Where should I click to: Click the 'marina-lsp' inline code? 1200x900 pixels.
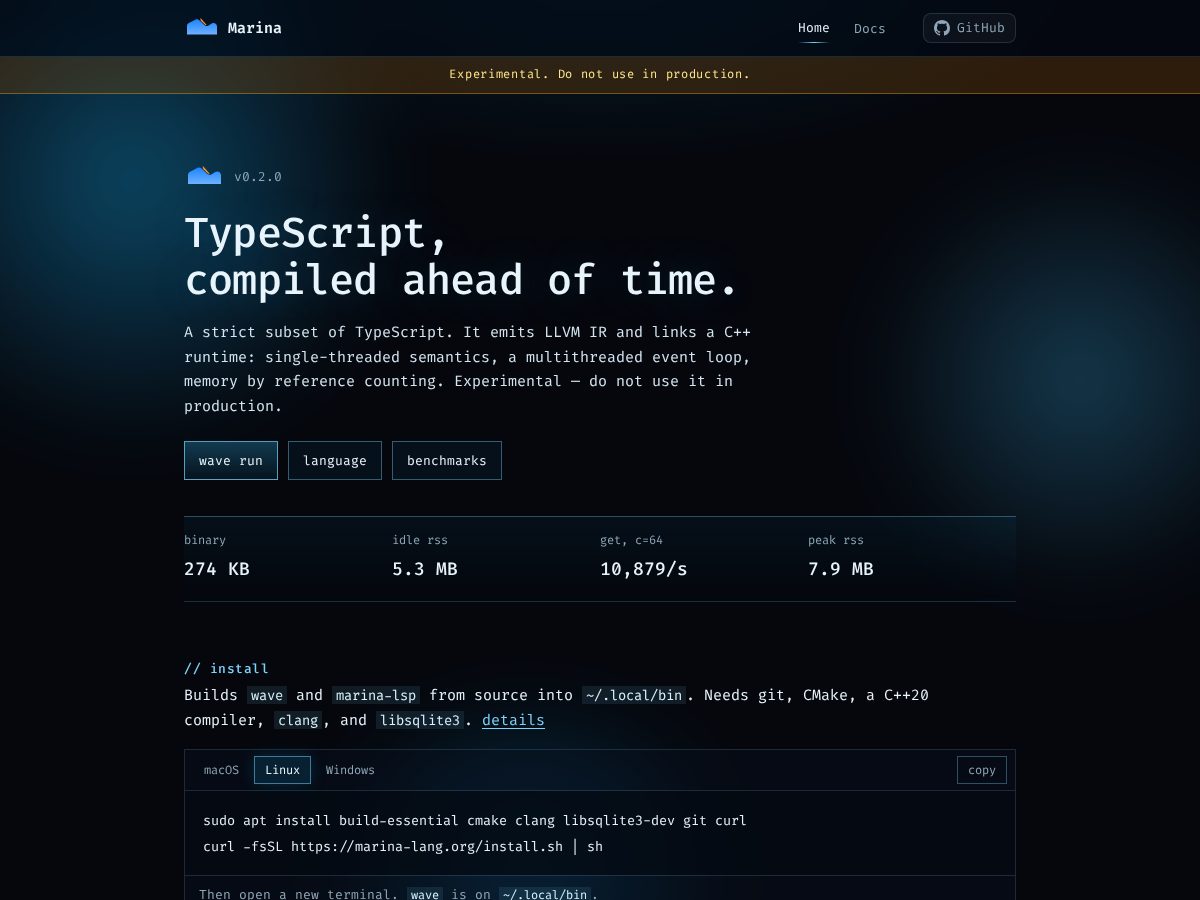(x=376, y=695)
